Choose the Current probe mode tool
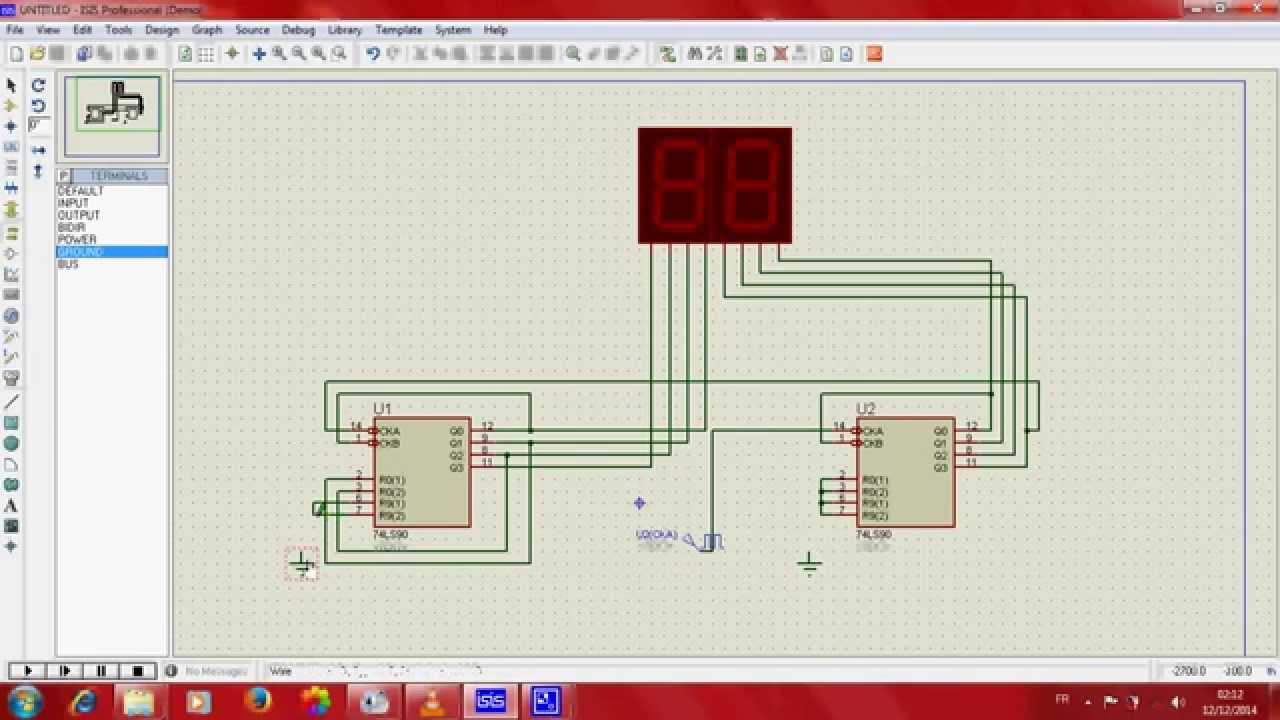The height and width of the screenshot is (720, 1280). (12, 357)
